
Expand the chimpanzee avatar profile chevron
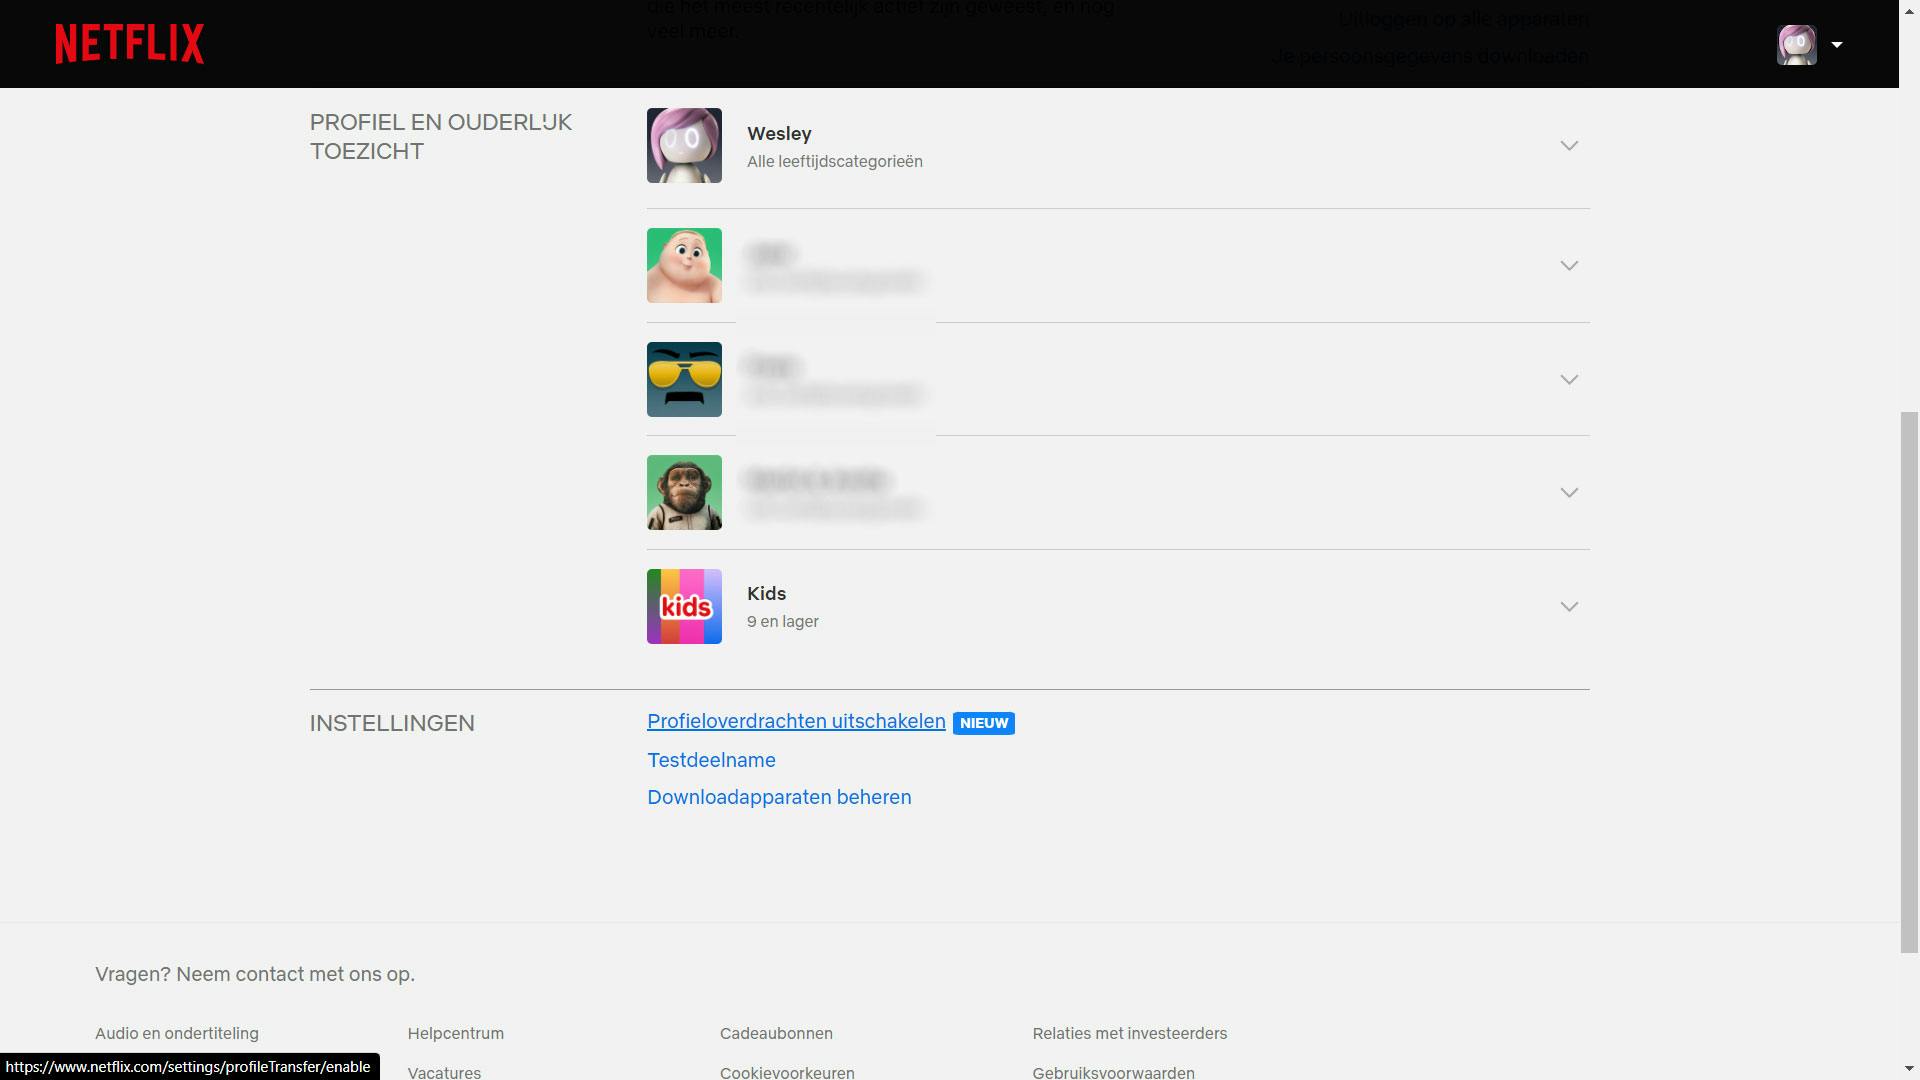pos(1568,493)
